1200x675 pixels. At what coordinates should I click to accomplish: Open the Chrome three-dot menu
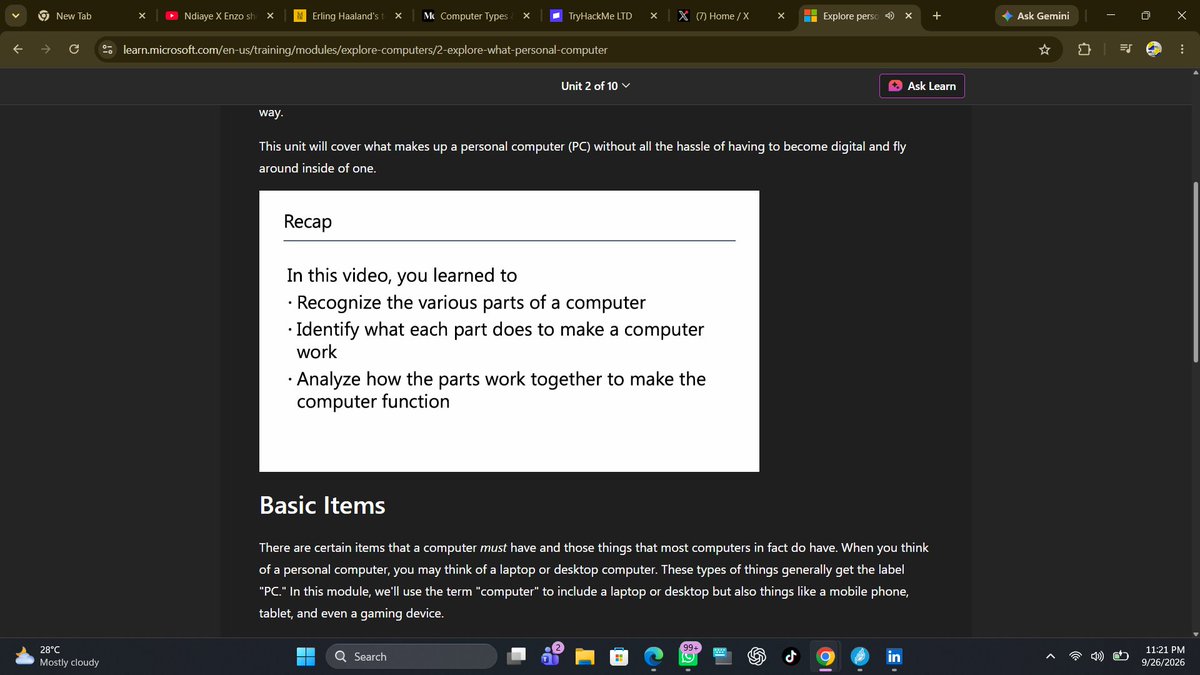coord(1181,49)
